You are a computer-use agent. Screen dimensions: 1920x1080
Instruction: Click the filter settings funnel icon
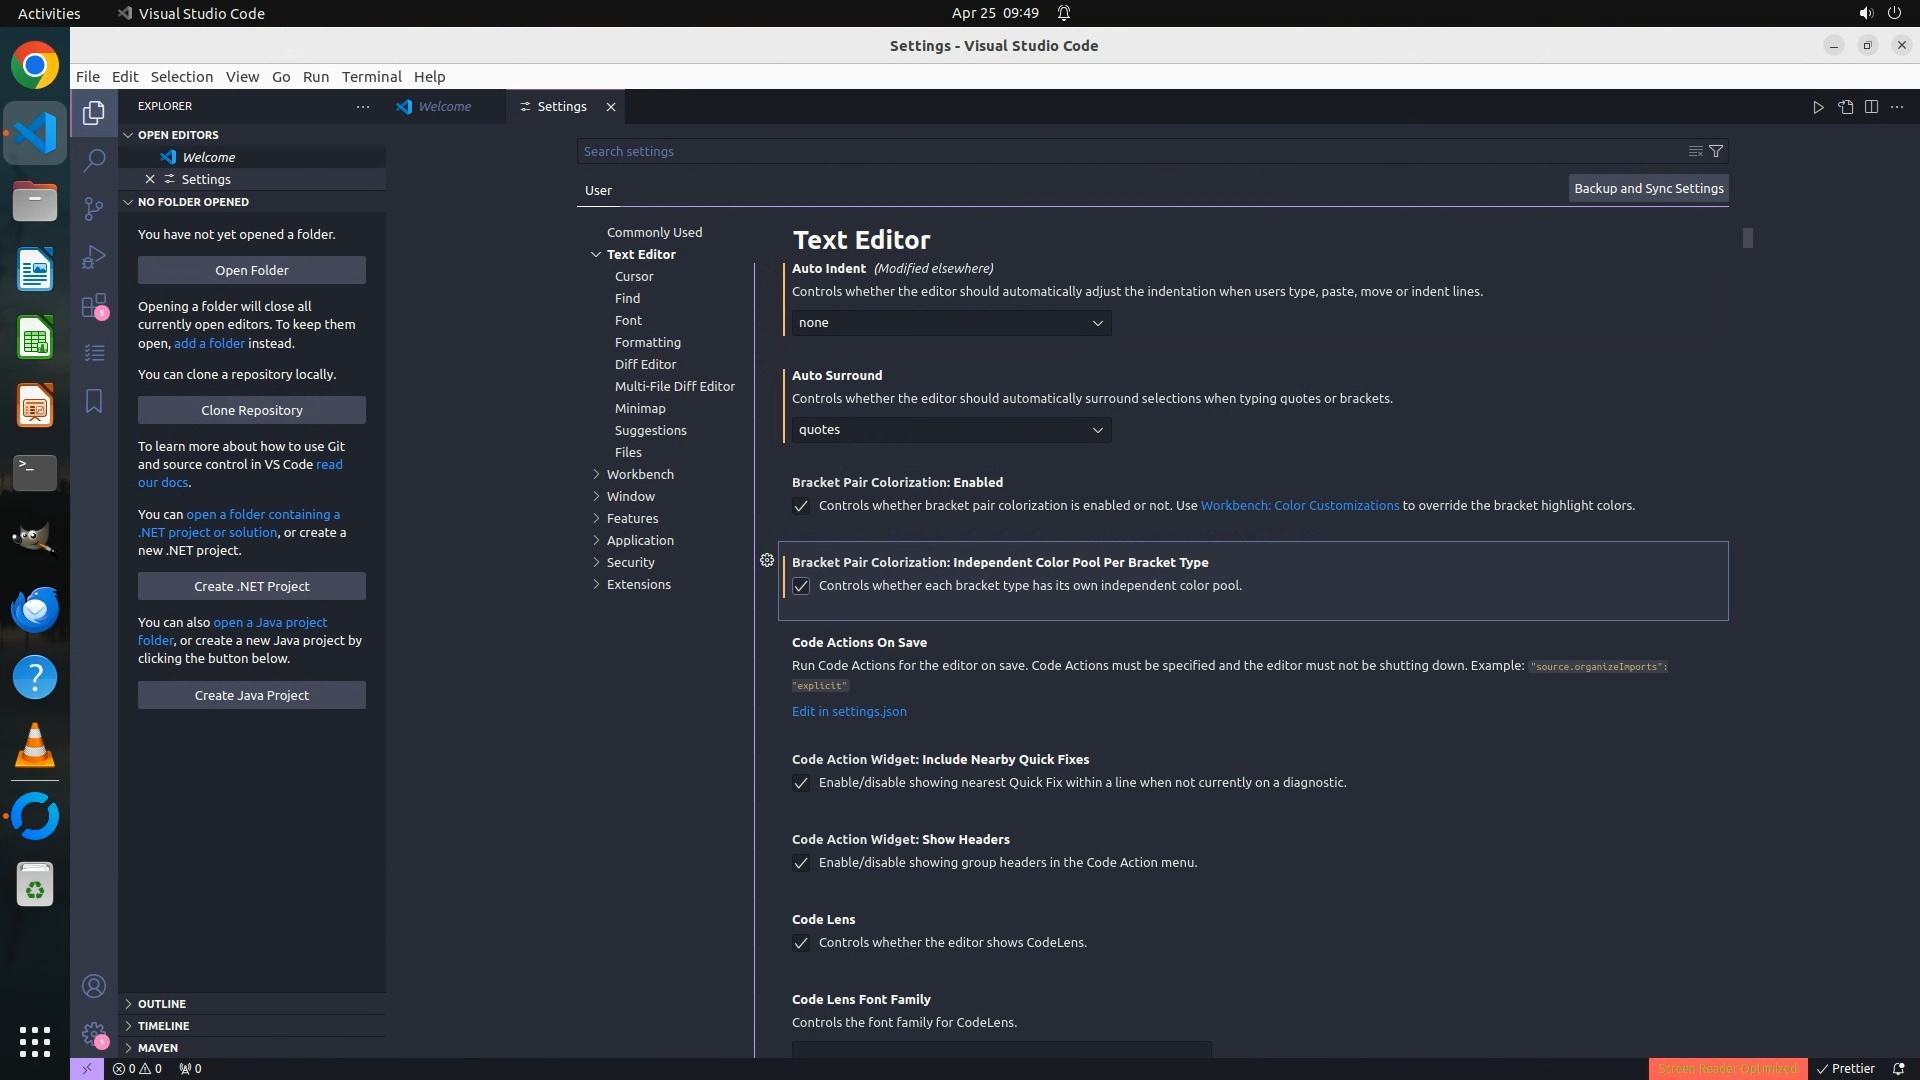pos(1716,151)
